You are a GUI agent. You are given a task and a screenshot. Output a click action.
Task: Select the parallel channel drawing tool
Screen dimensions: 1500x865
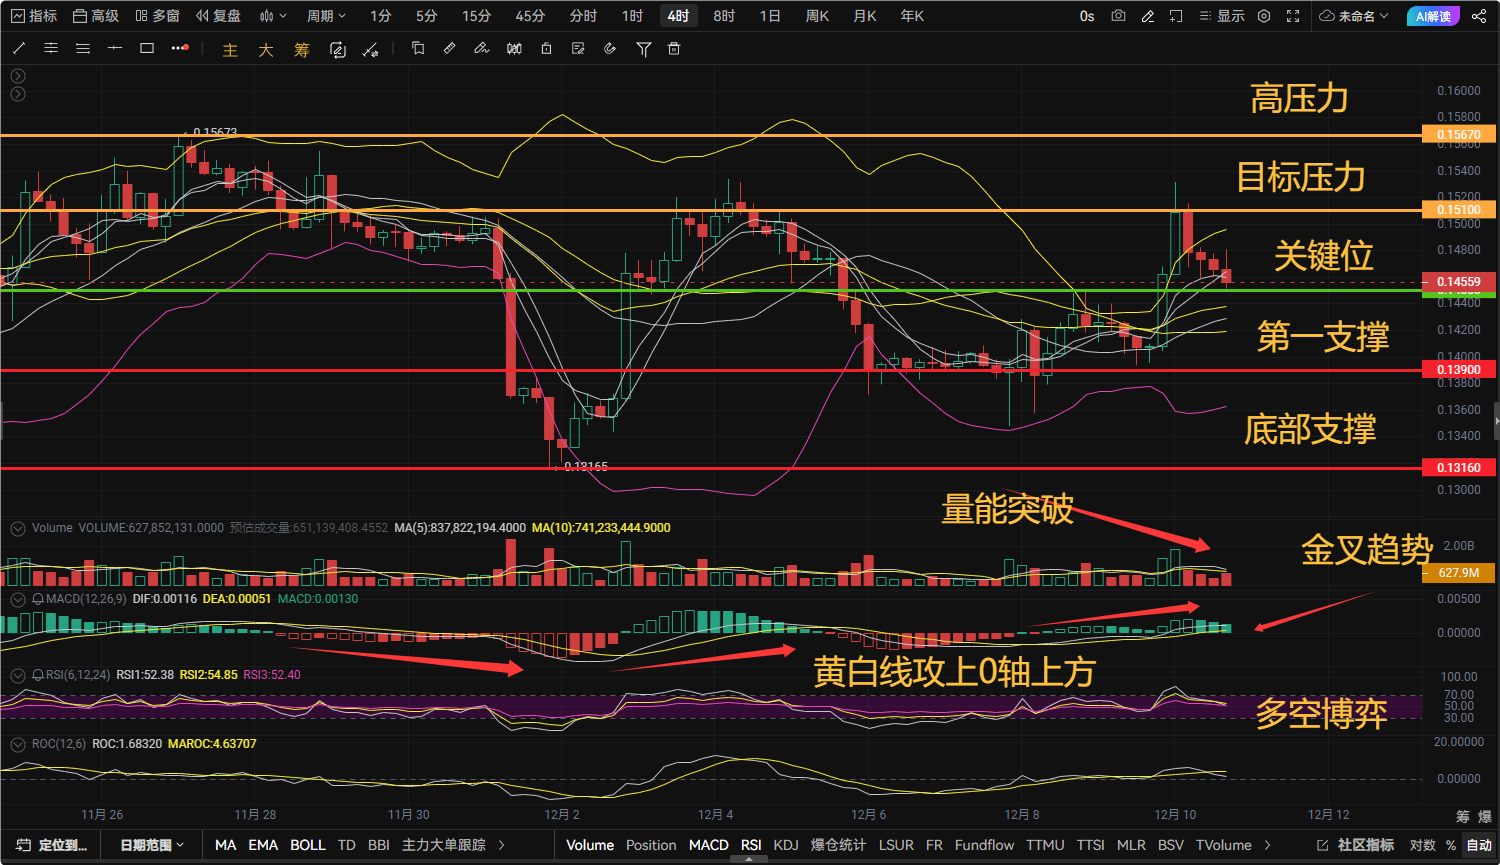51,48
